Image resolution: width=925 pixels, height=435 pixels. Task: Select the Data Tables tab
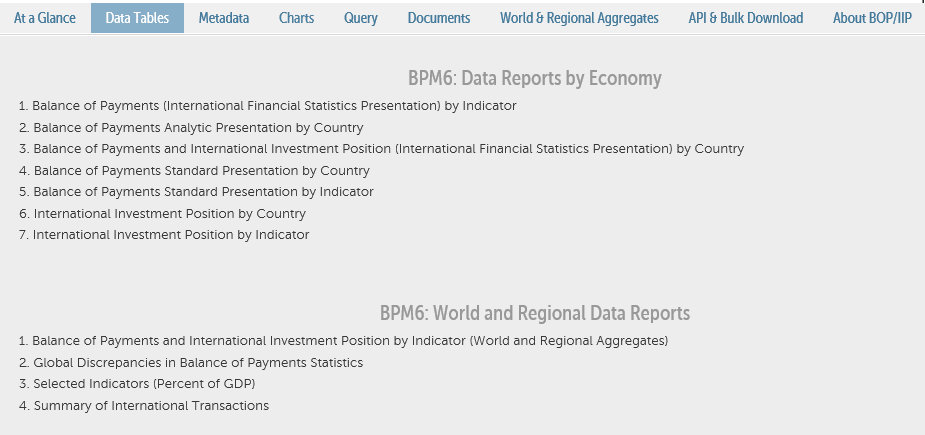(x=137, y=18)
